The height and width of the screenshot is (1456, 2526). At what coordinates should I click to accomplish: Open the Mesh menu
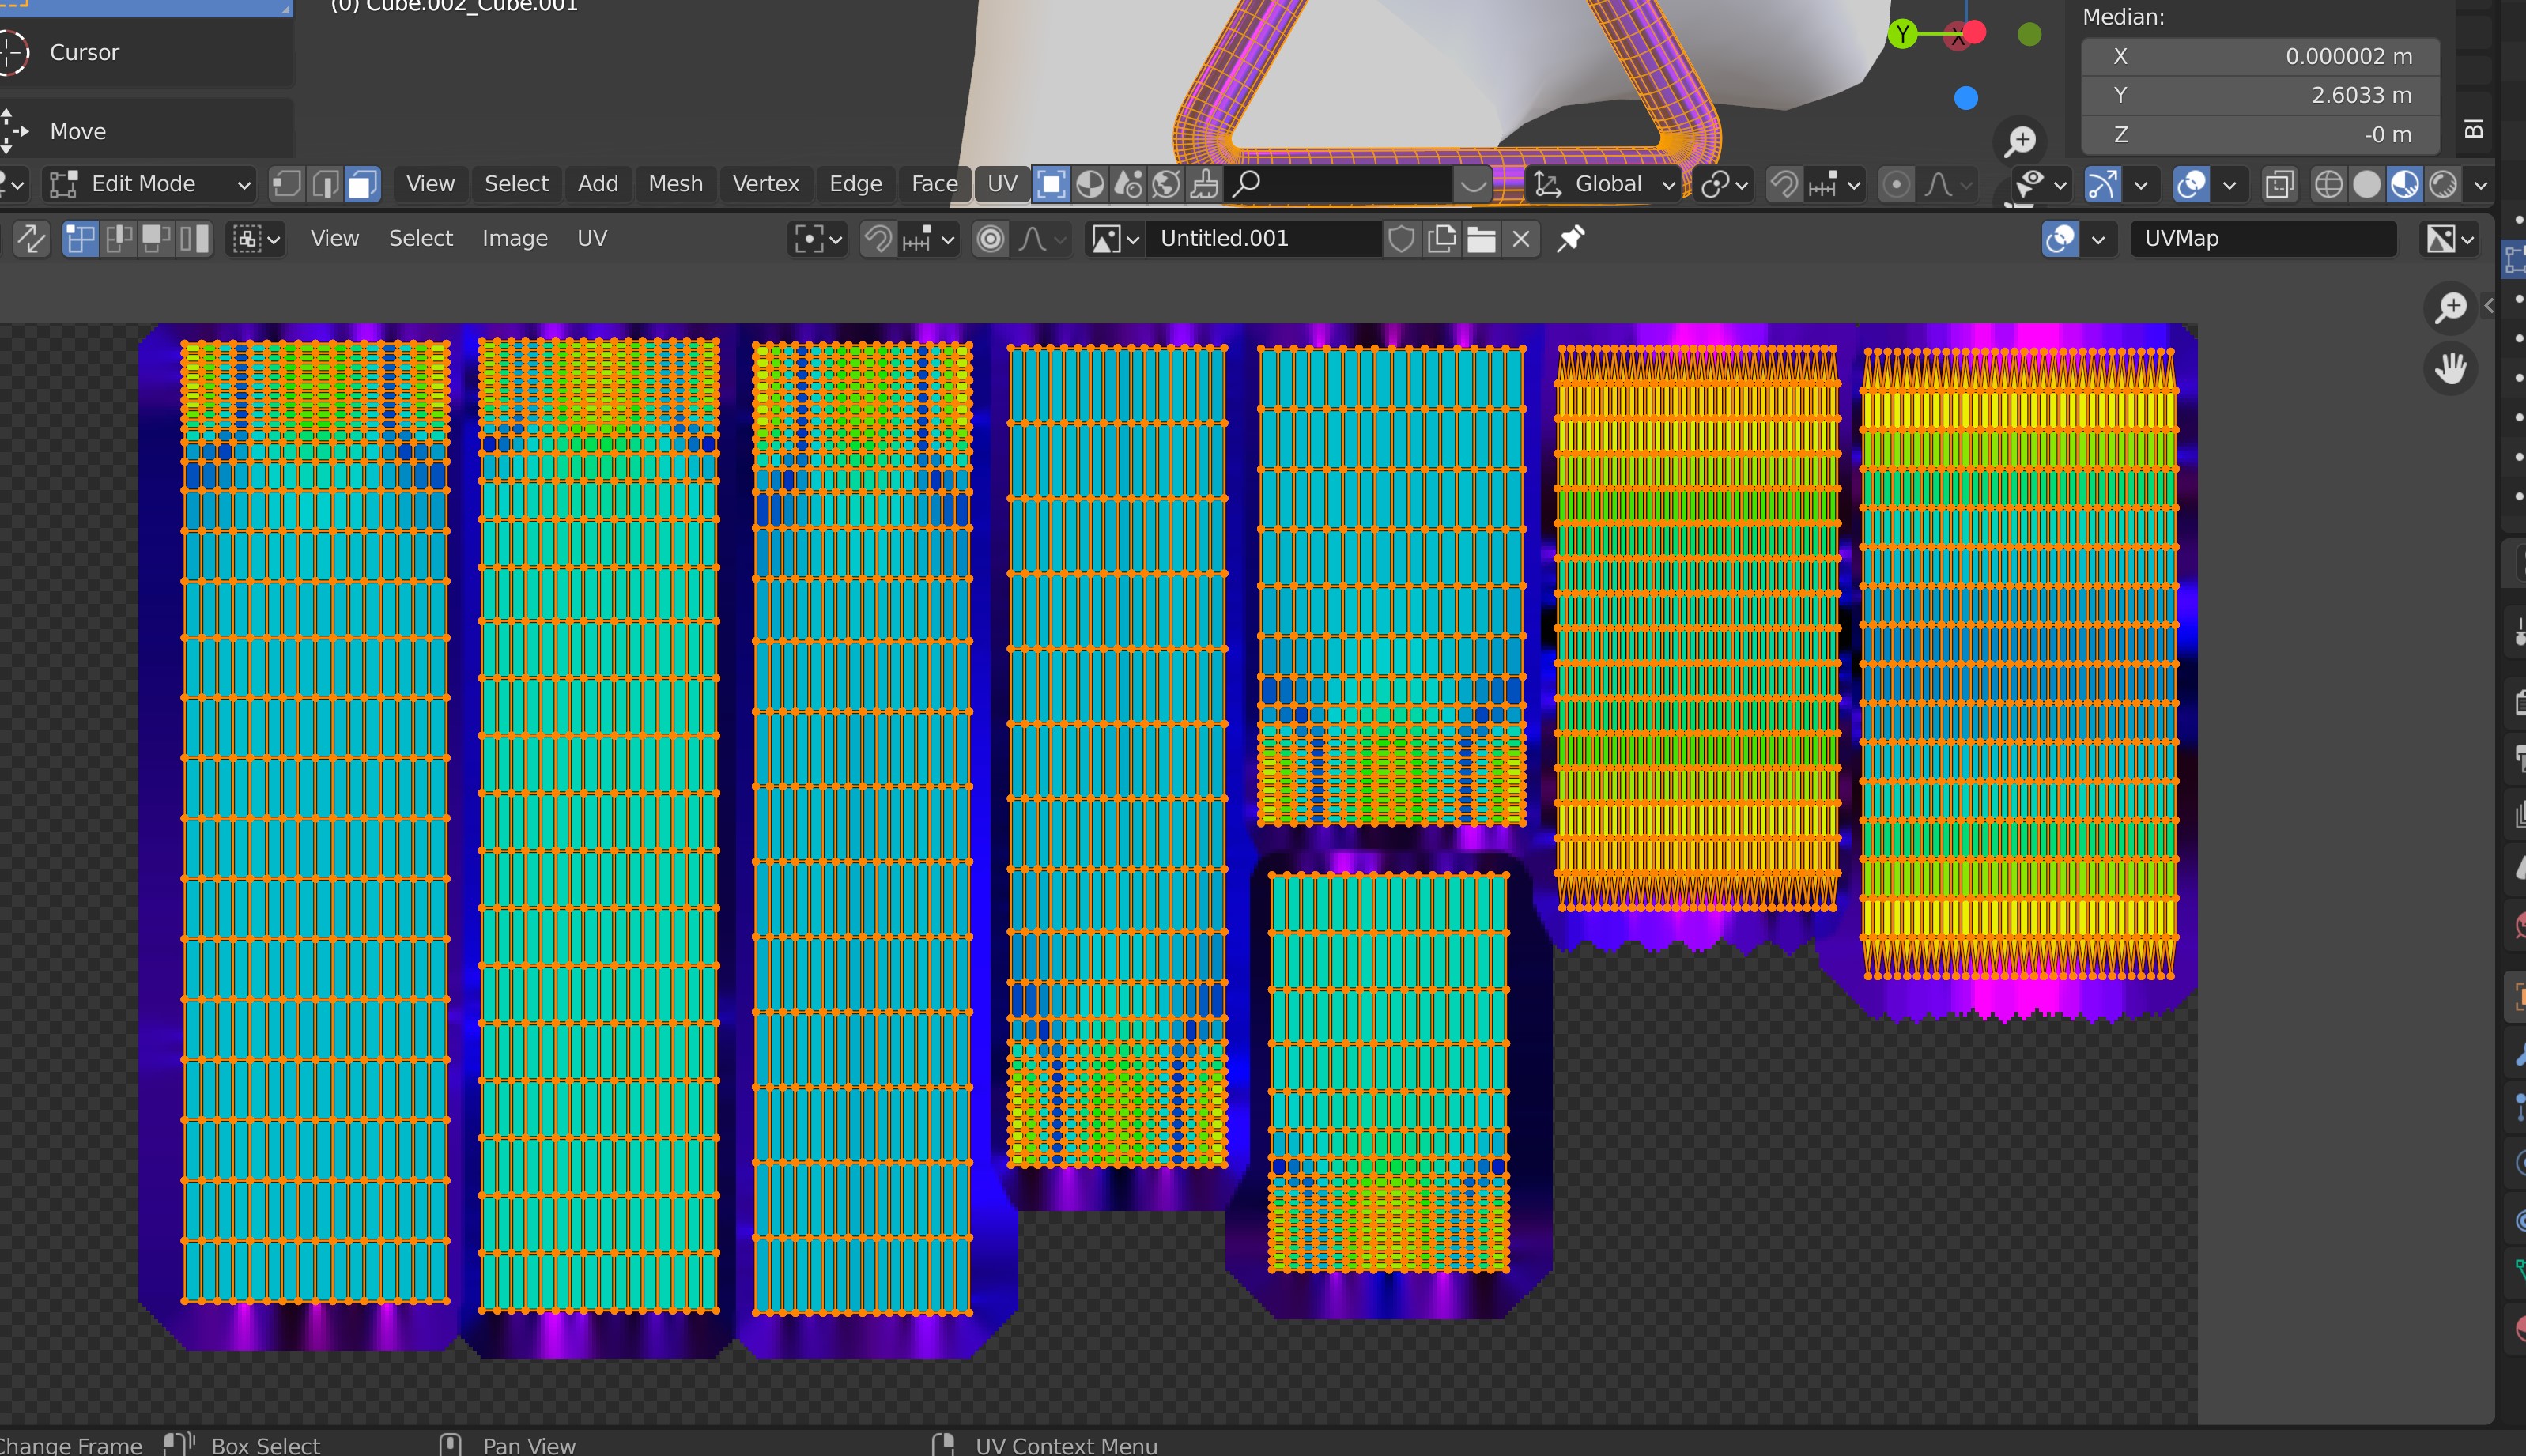675,184
